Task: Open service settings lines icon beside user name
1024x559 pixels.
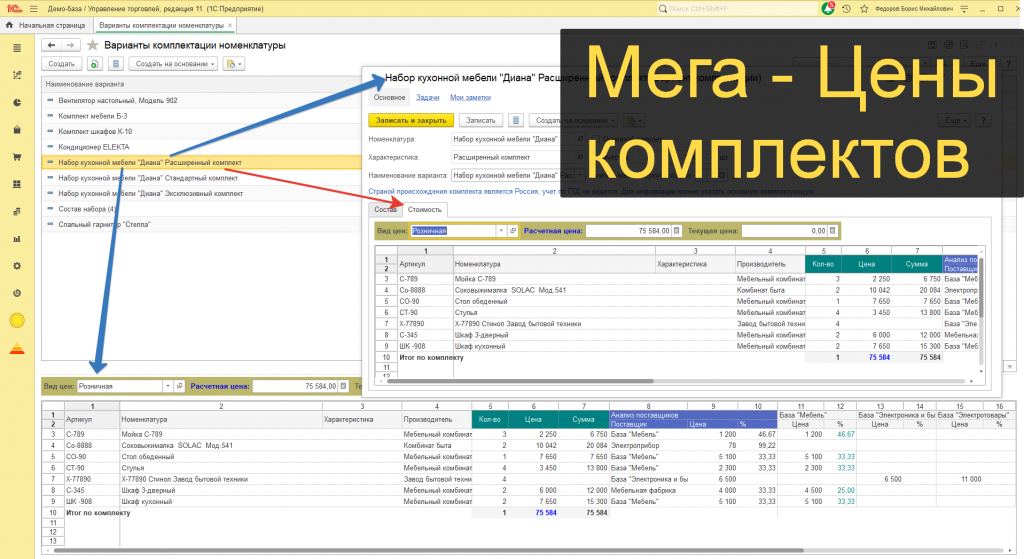Action: pyautogui.click(x=964, y=9)
